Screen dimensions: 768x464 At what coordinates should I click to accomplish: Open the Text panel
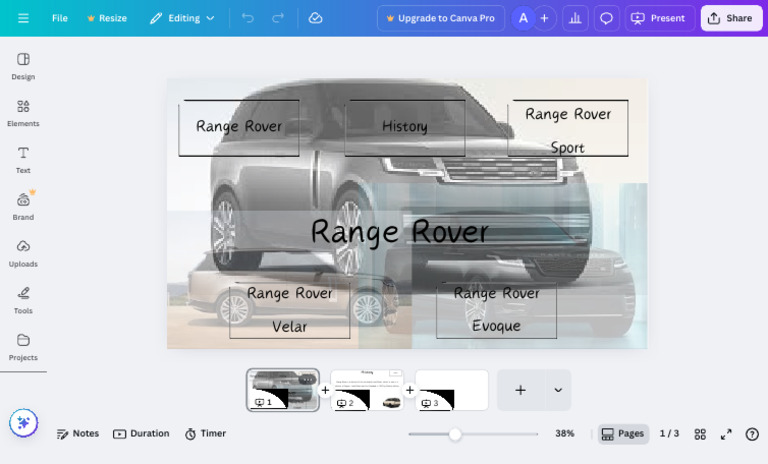point(23,160)
